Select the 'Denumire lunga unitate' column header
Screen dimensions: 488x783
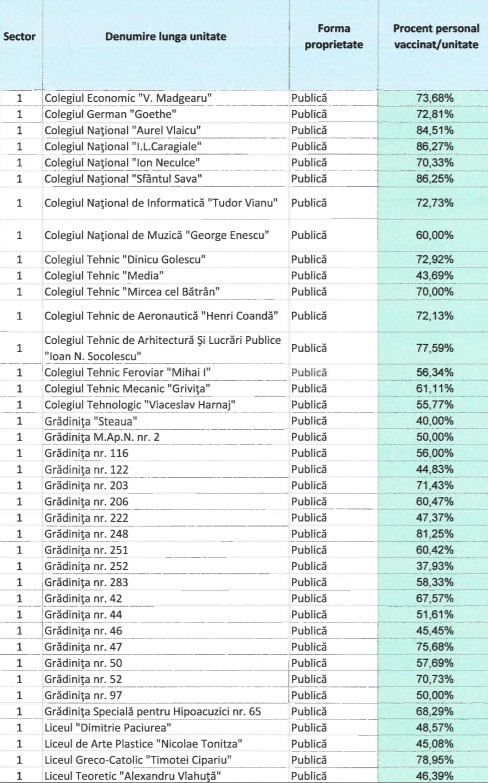pyautogui.click(x=165, y=36)
